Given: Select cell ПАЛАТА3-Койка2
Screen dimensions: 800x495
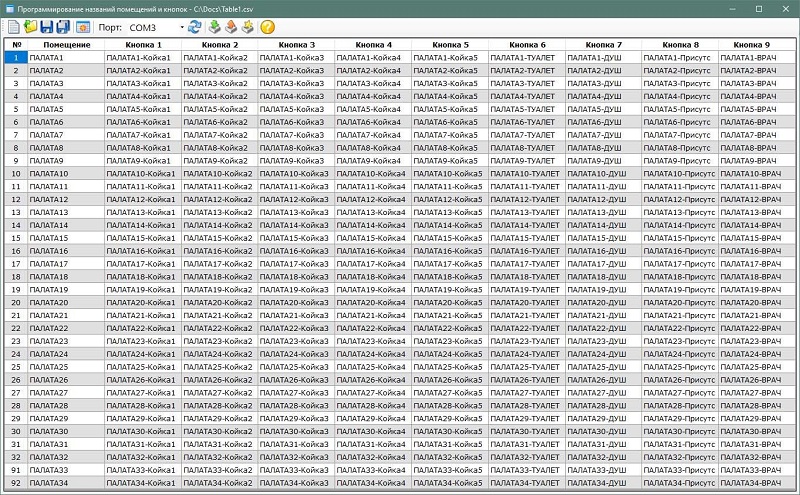Looking at the screenshot, I should [x=220, y=84].
